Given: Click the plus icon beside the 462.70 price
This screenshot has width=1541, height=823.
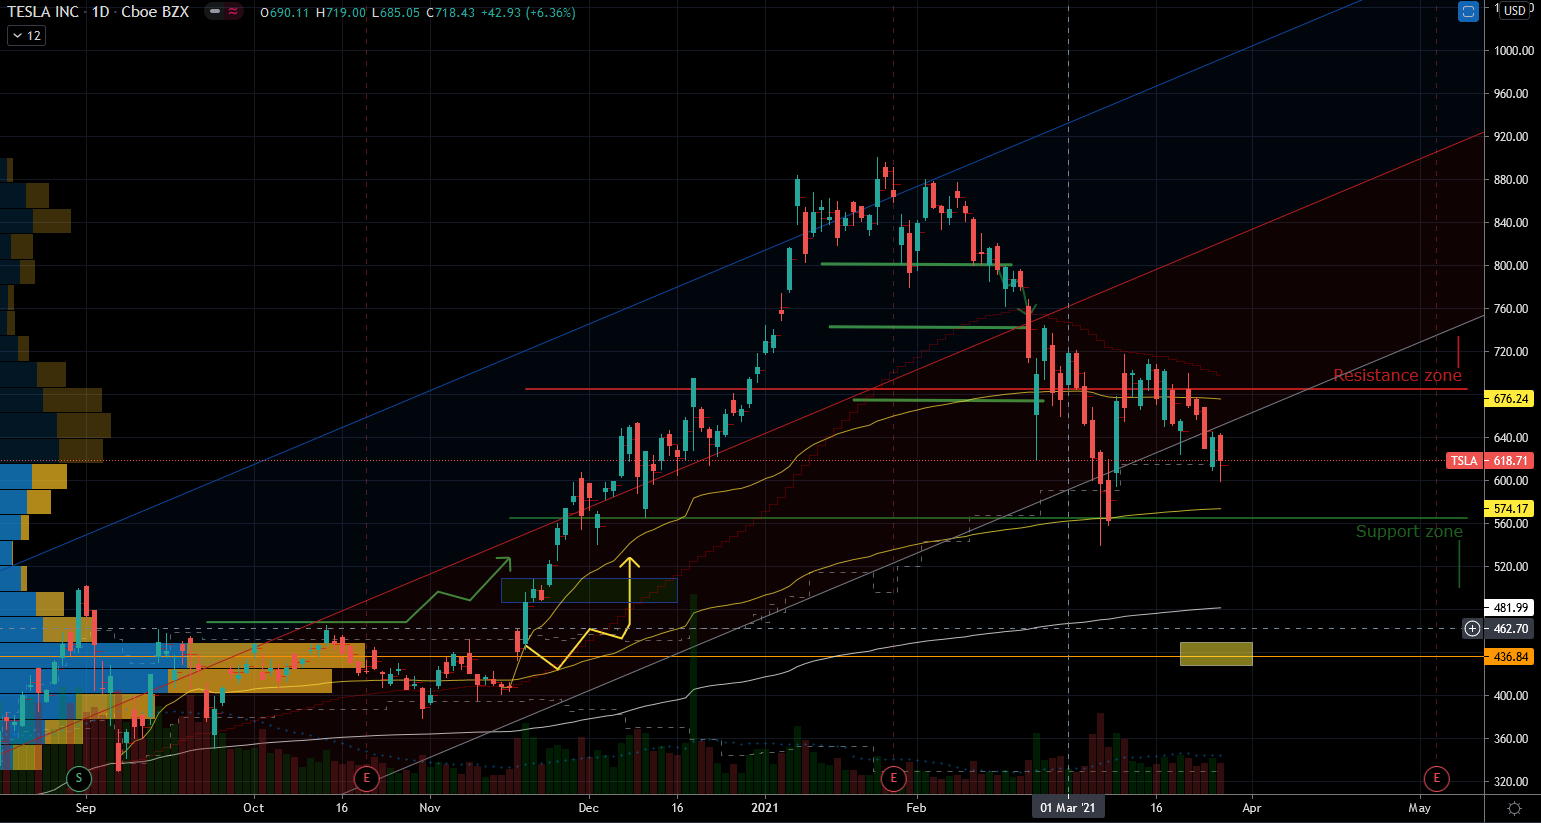Looking at the screenshot, I should [1472, 629].
